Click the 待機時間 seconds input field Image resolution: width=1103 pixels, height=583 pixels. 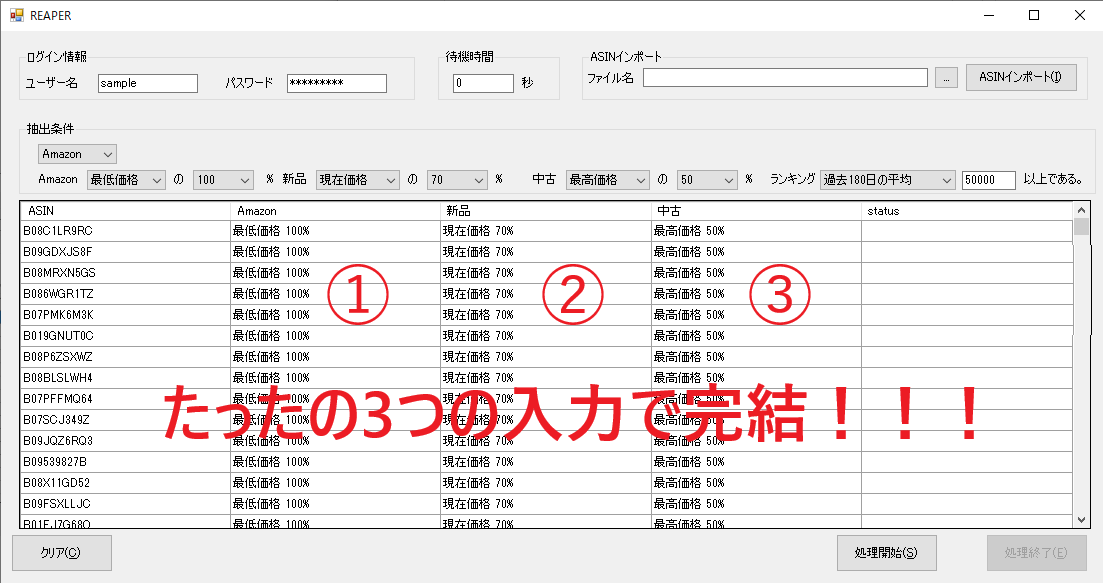pos(482,84)
